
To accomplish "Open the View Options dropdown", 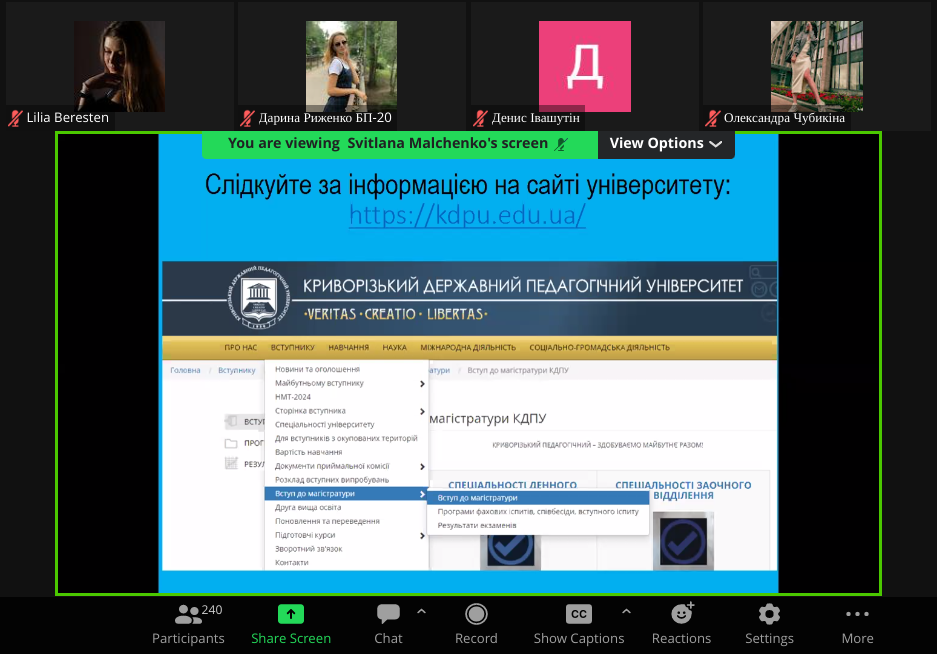I will coord(665,144).
